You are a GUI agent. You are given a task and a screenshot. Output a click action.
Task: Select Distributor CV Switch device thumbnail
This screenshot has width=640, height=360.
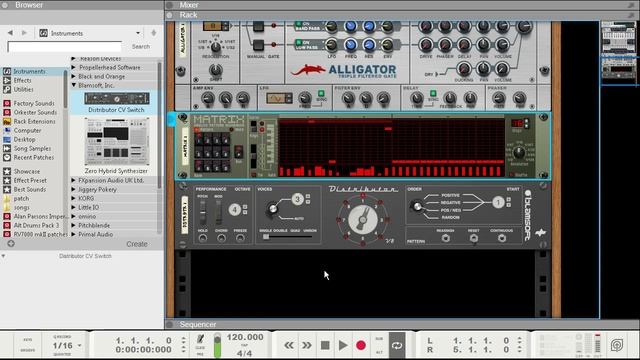117,98
